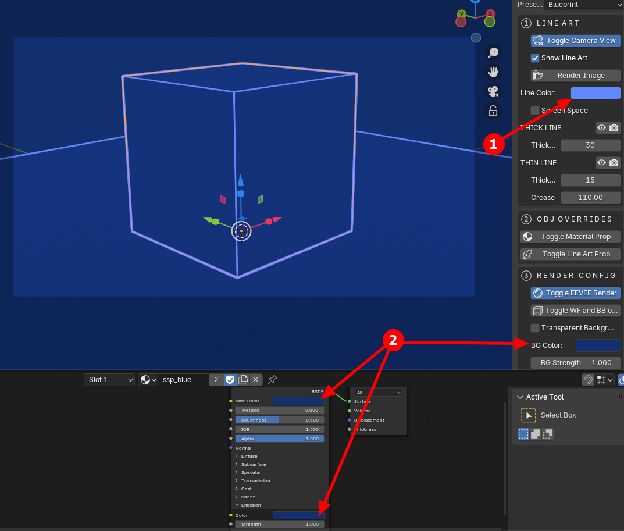
Task: Click the pan hand viewport icon
Action: click(x=493, y=72)
